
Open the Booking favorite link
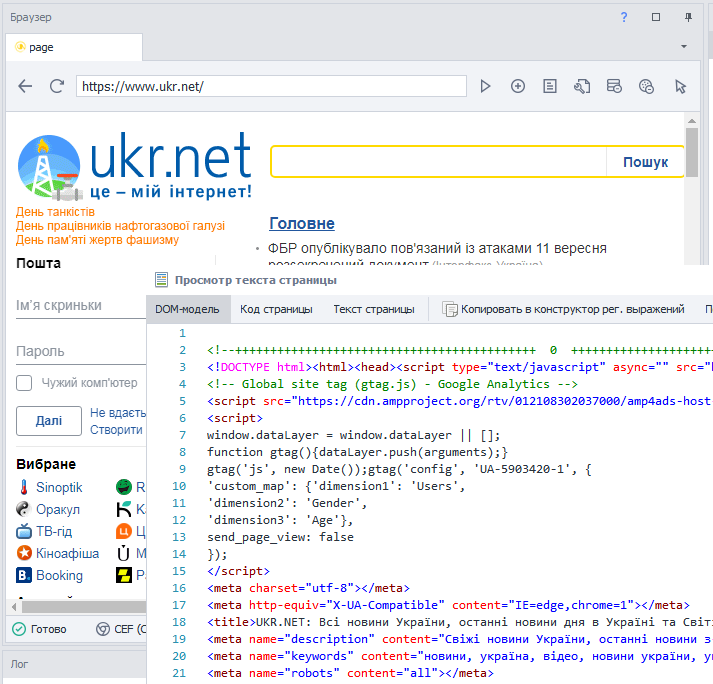click(x=59, y=575)
